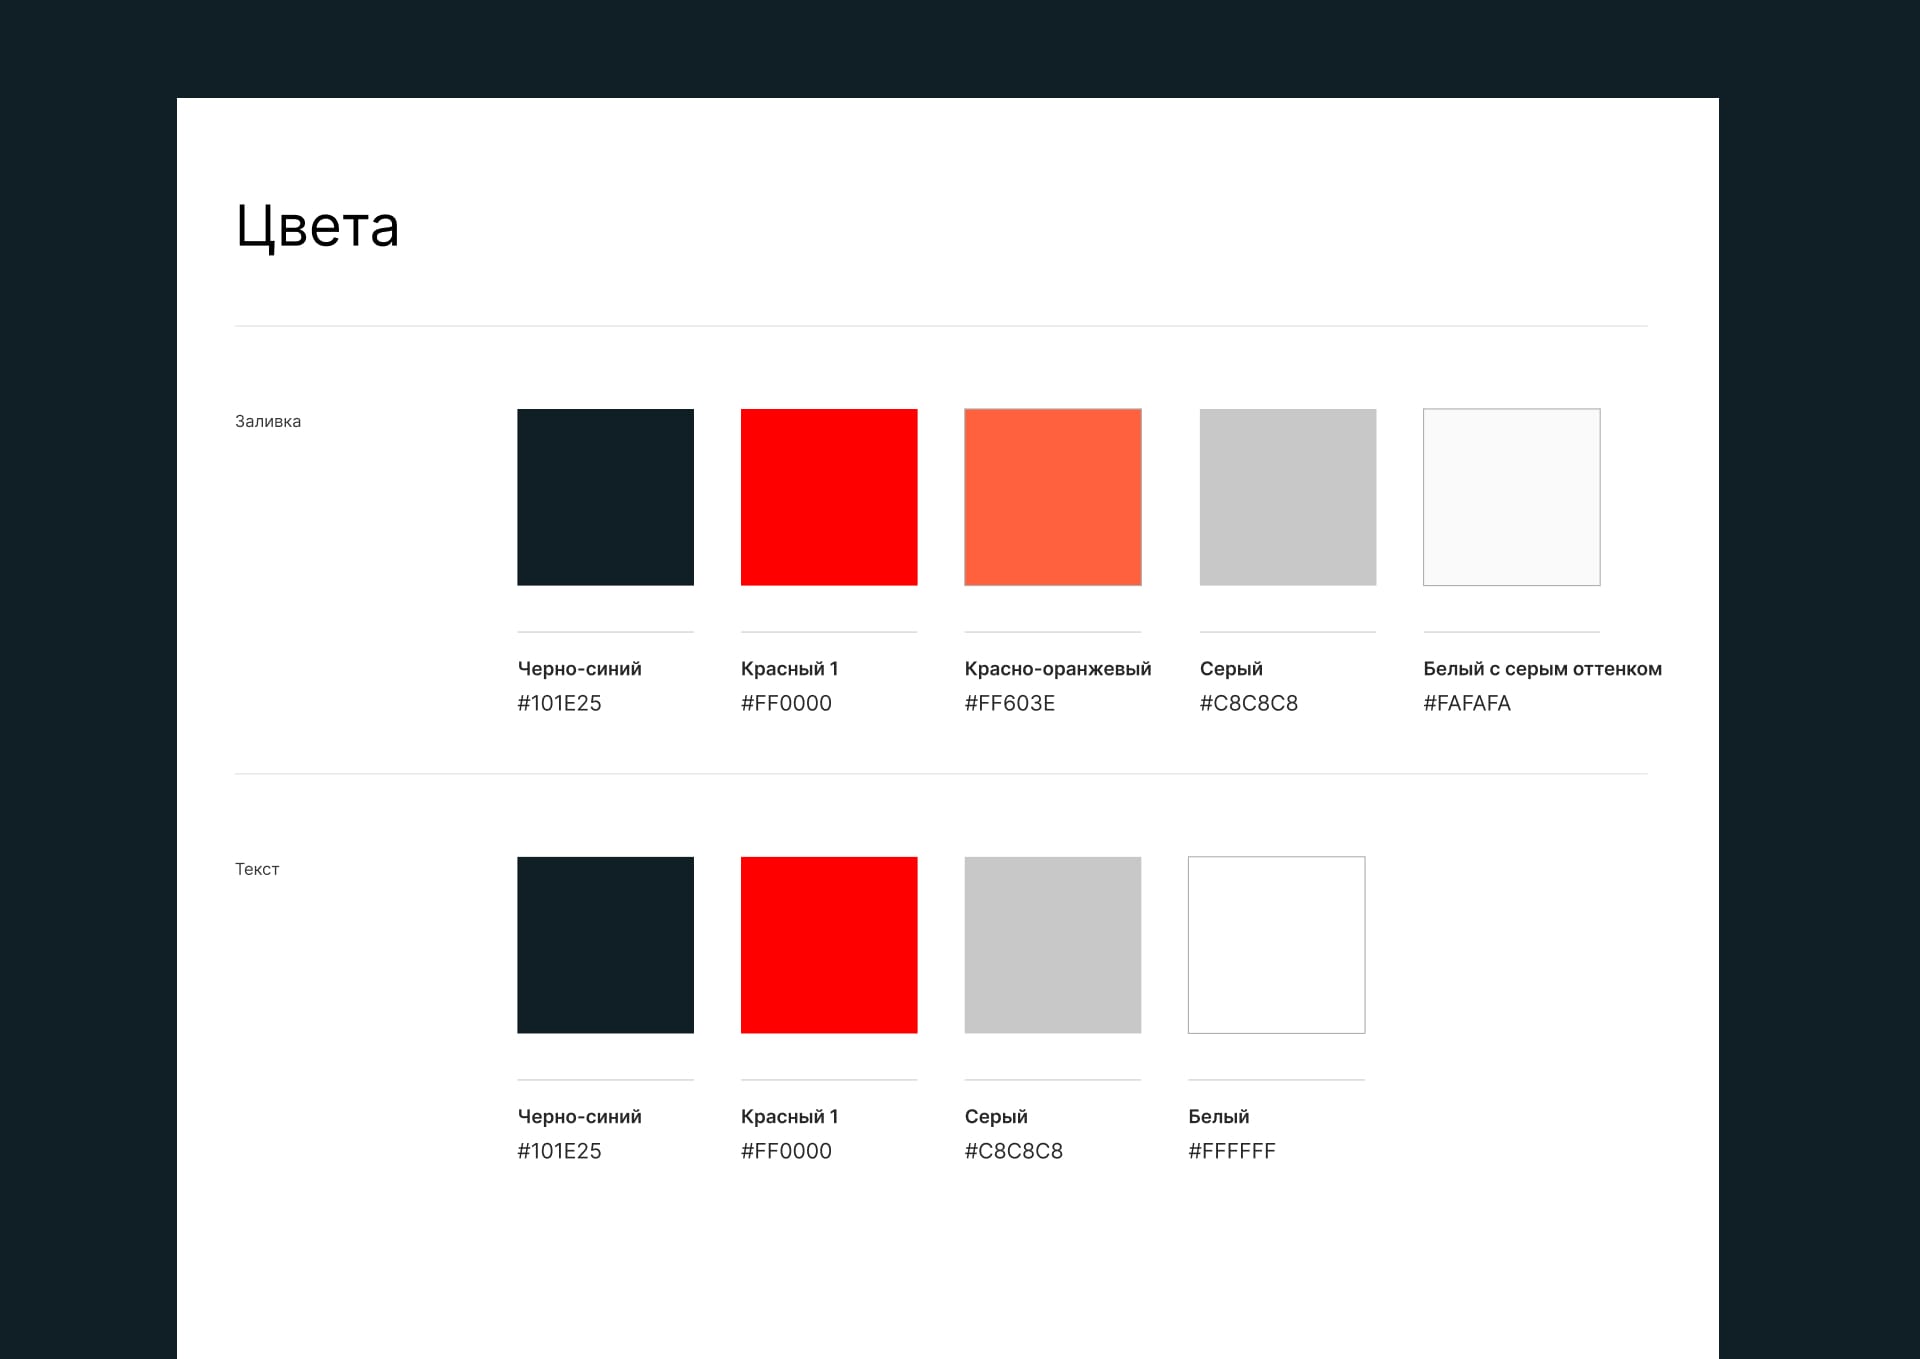The image size is (1920, 1359).
Task: Click #FF0000 hex code in Текст row
Action: [786, 1151]
